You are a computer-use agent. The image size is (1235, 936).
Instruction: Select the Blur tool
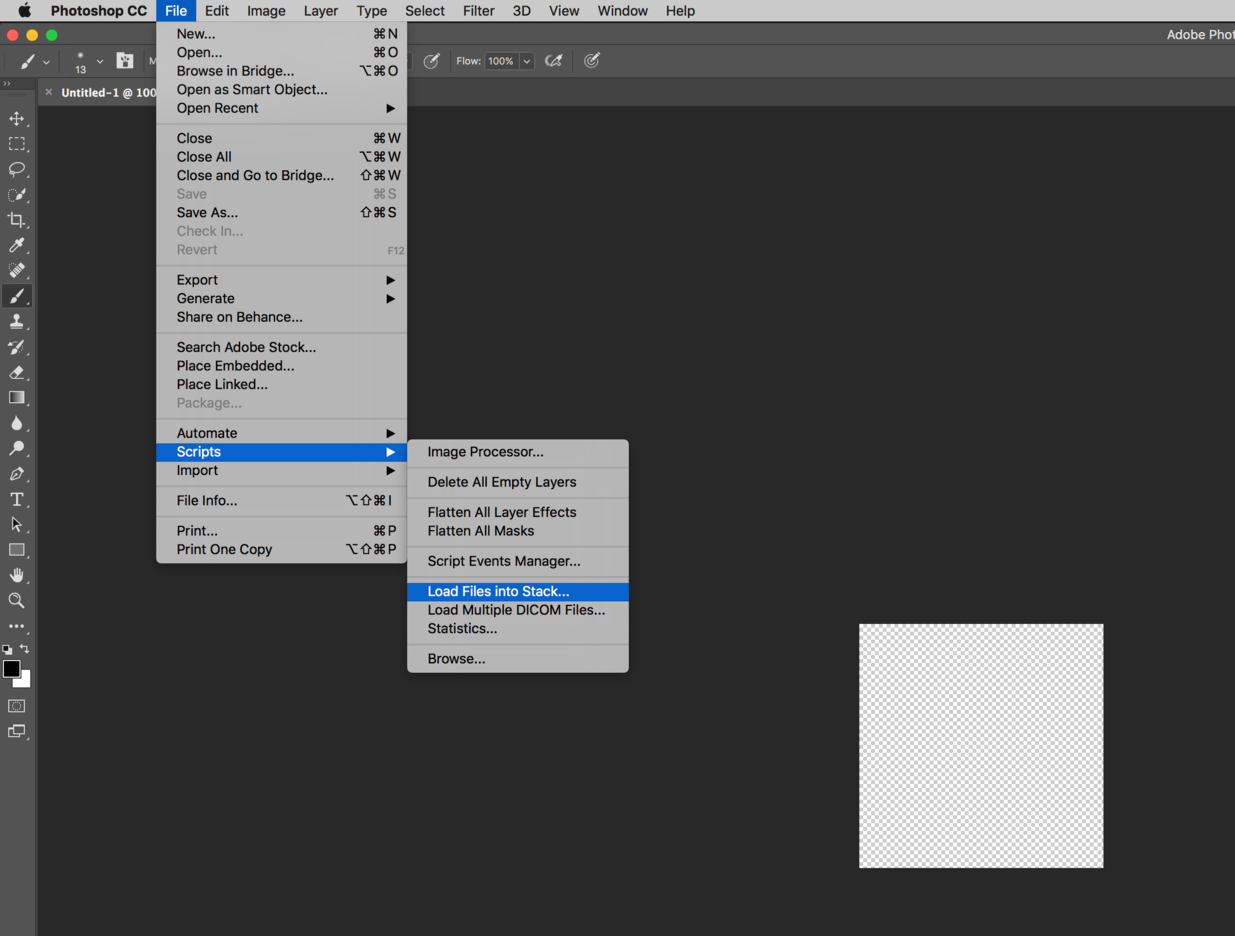(x=17, y=423)
